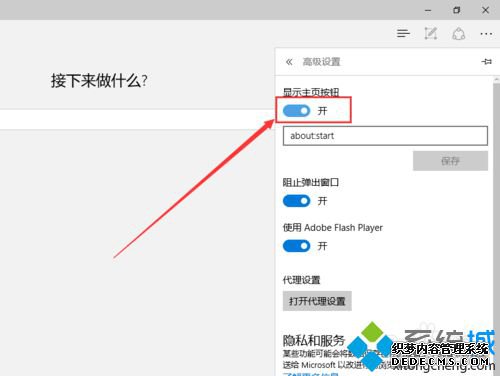Screen dimensions: 500x376
Task: Click the 打开代理设置 button
Action: [317, 301]
